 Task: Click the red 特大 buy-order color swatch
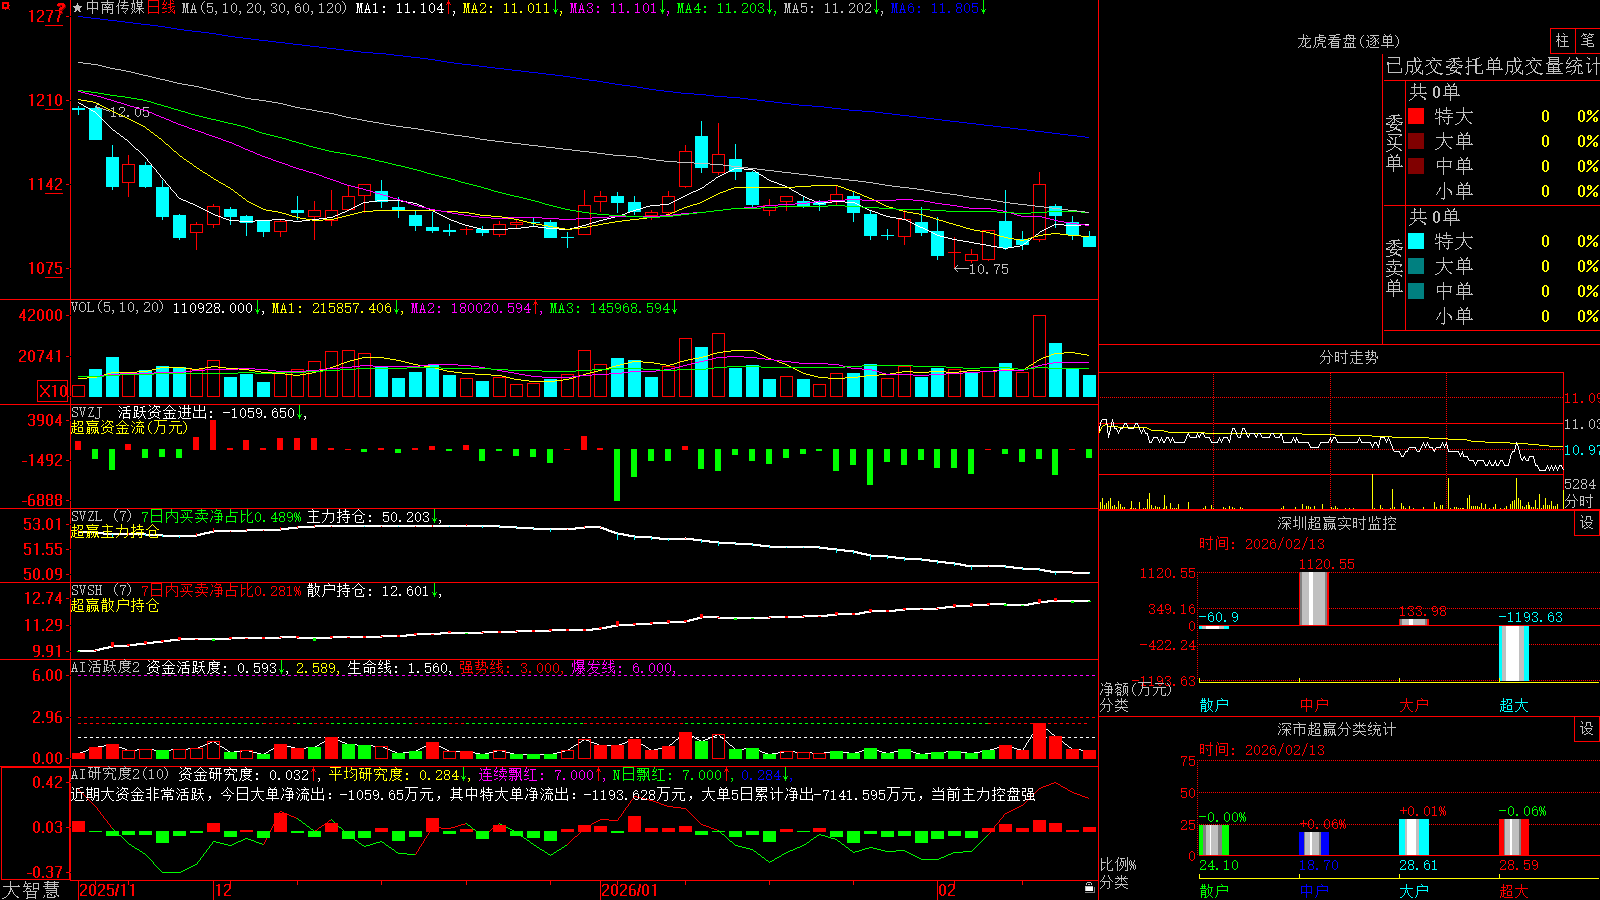point(1416,116)
